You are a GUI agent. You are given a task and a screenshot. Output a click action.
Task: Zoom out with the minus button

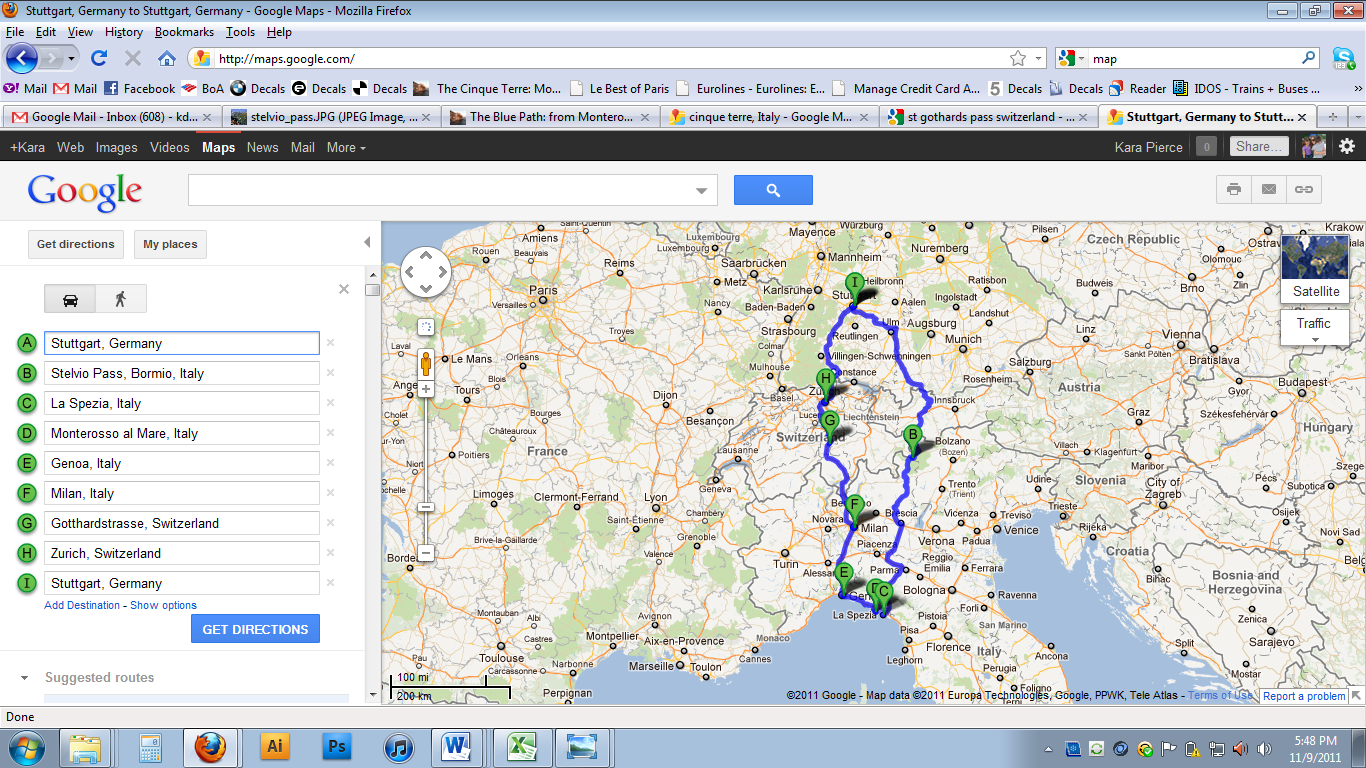pos(426,552)
